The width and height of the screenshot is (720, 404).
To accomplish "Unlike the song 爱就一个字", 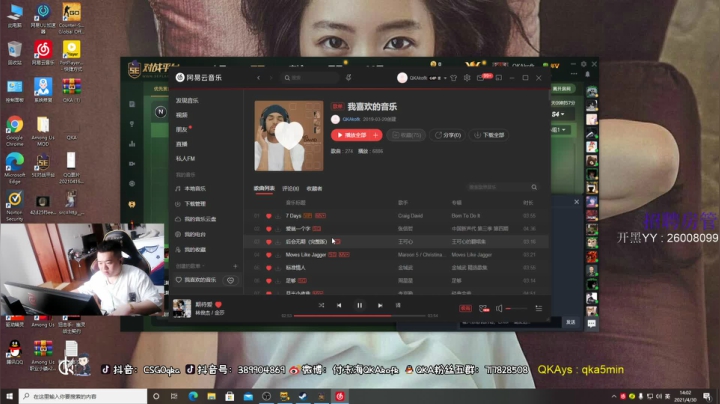I will pos(269,229).
